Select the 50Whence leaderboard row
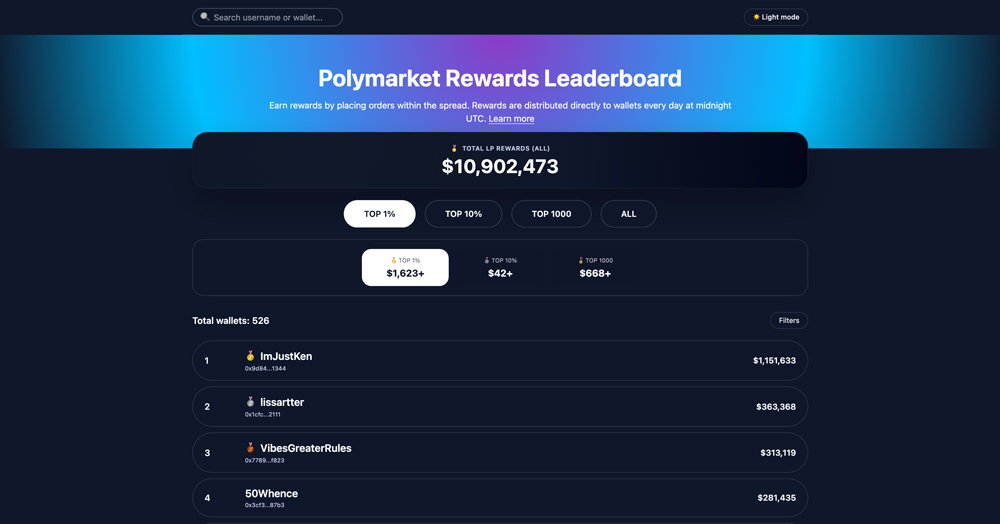Viewport: 1000px width, 524px height. (x=500, y=498)
